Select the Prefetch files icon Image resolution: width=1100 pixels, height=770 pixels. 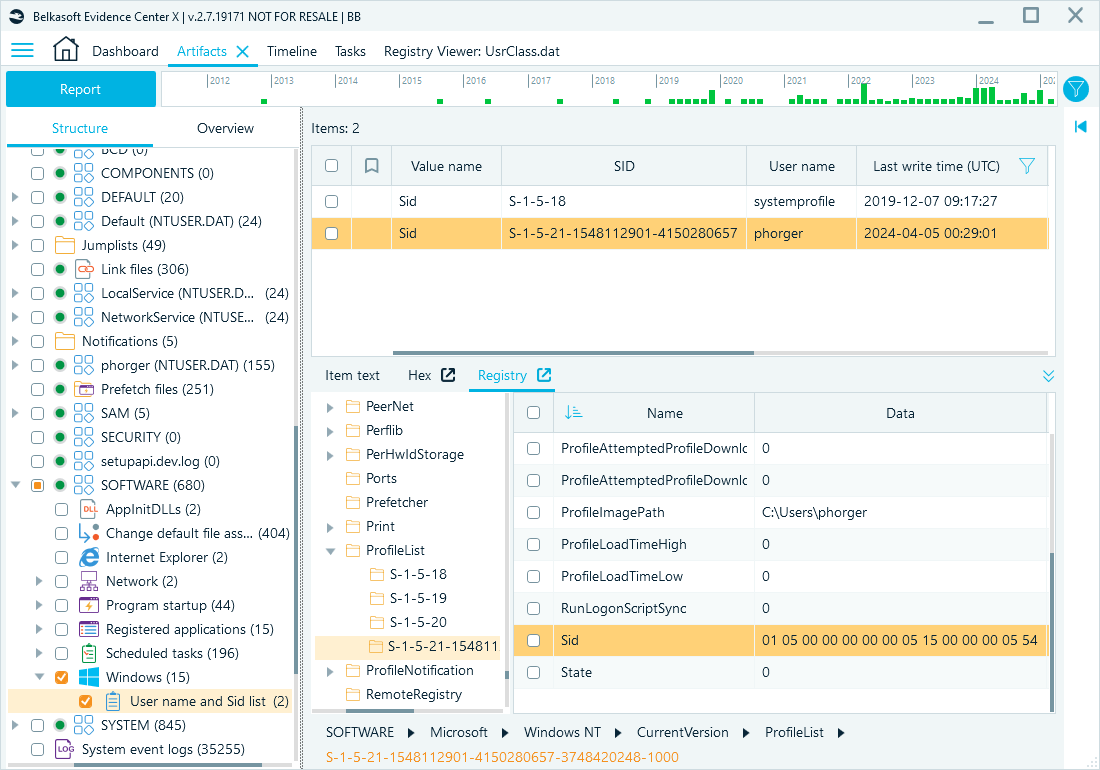point(84,389)
